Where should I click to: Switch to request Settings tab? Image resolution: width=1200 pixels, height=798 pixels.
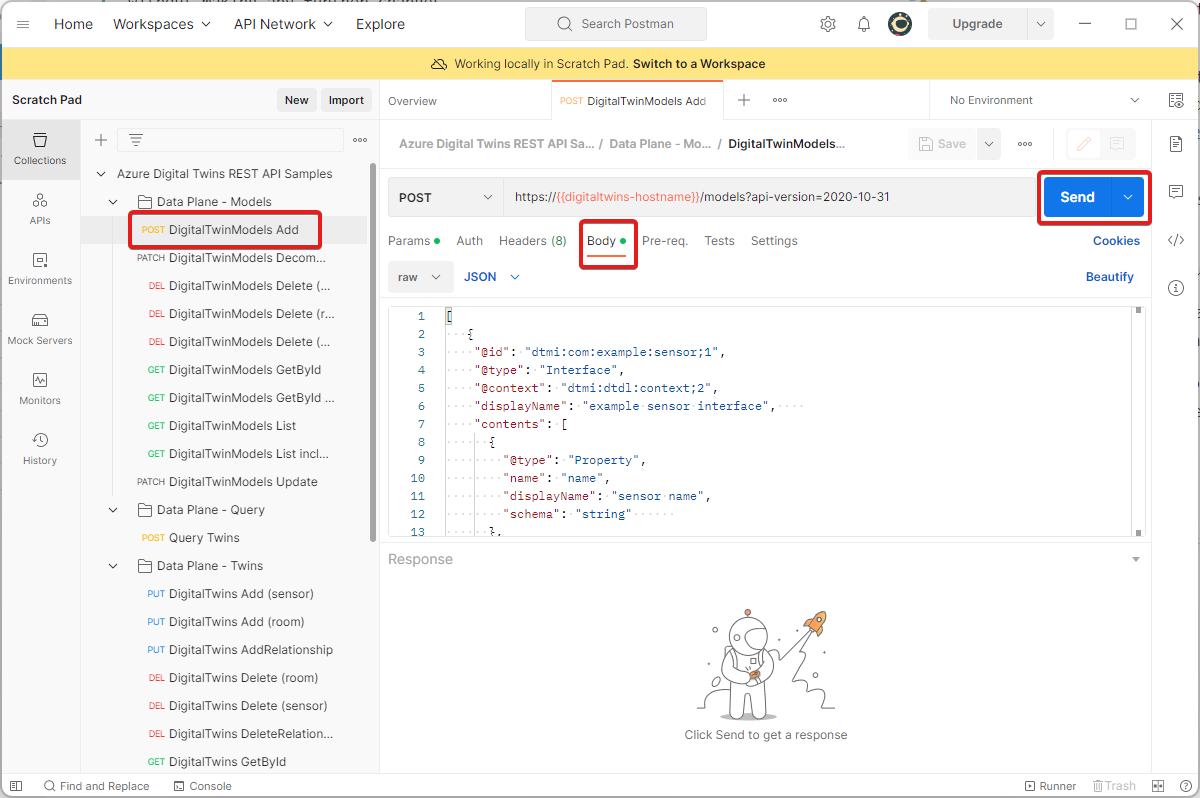(774, 241)
